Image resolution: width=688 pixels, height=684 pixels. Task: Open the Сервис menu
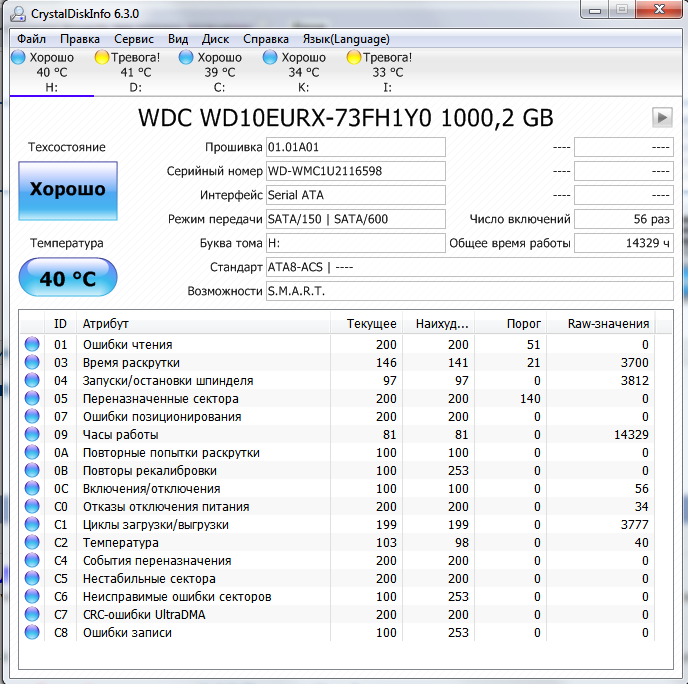(134, 39)
